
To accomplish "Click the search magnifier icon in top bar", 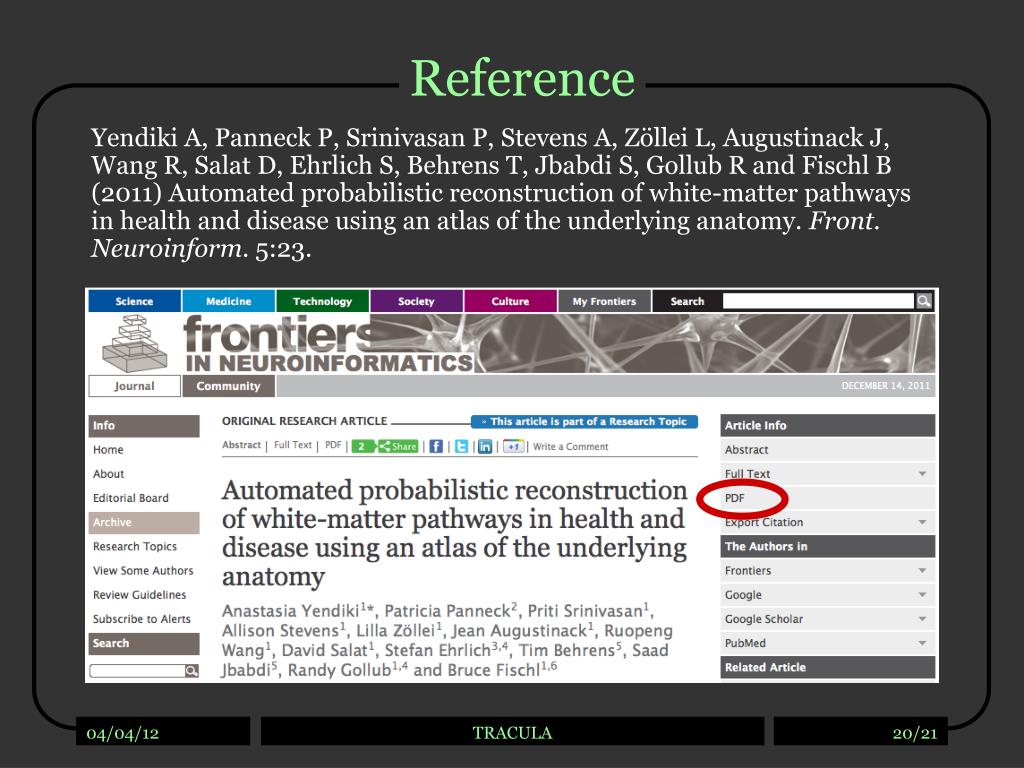I will point(923,301).
